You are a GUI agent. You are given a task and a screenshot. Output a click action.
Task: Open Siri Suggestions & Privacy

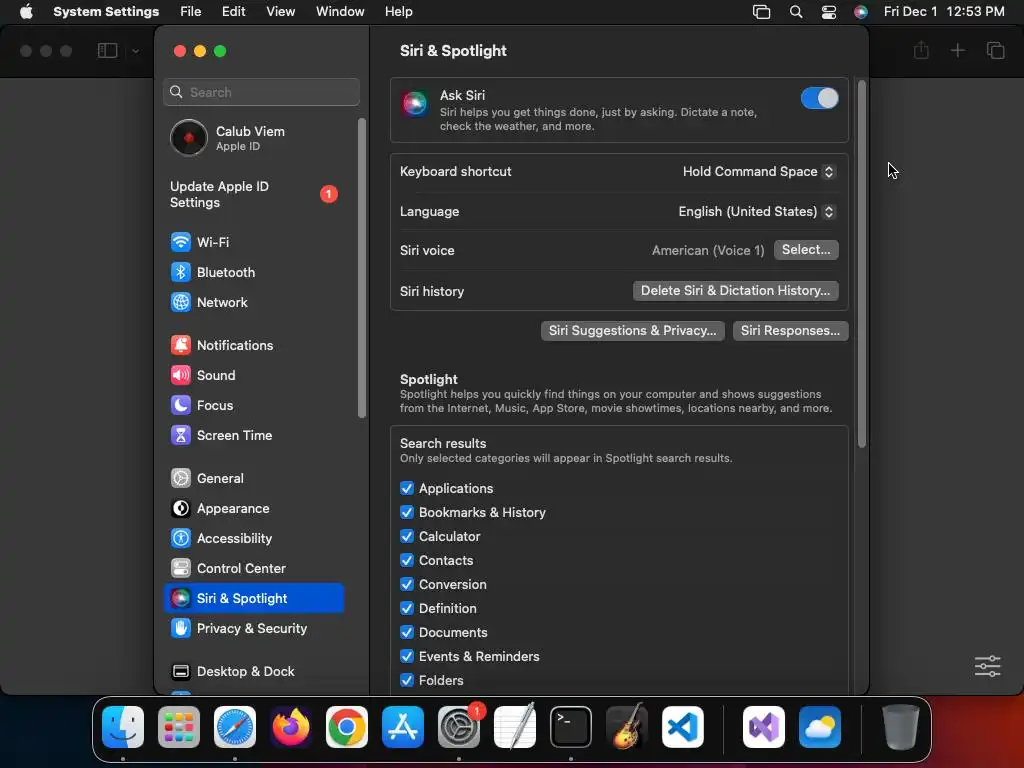[x=632, y=331]
